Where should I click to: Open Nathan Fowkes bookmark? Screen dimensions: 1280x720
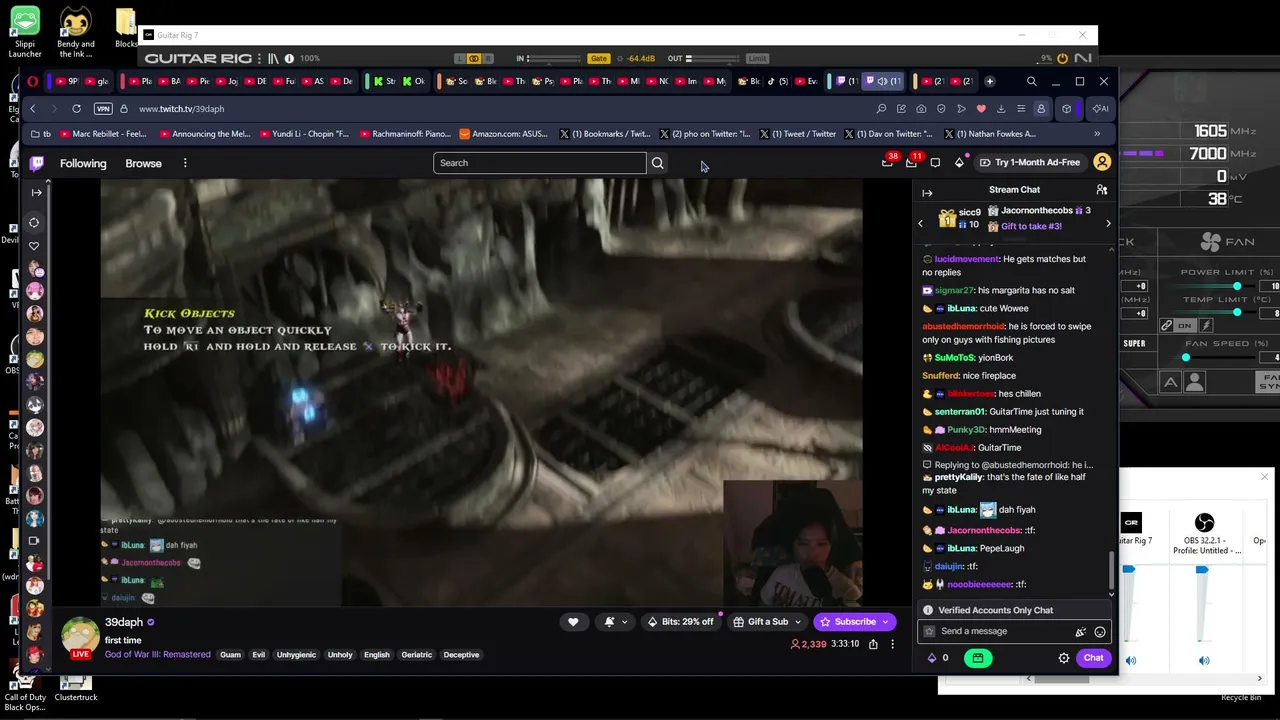989,134
